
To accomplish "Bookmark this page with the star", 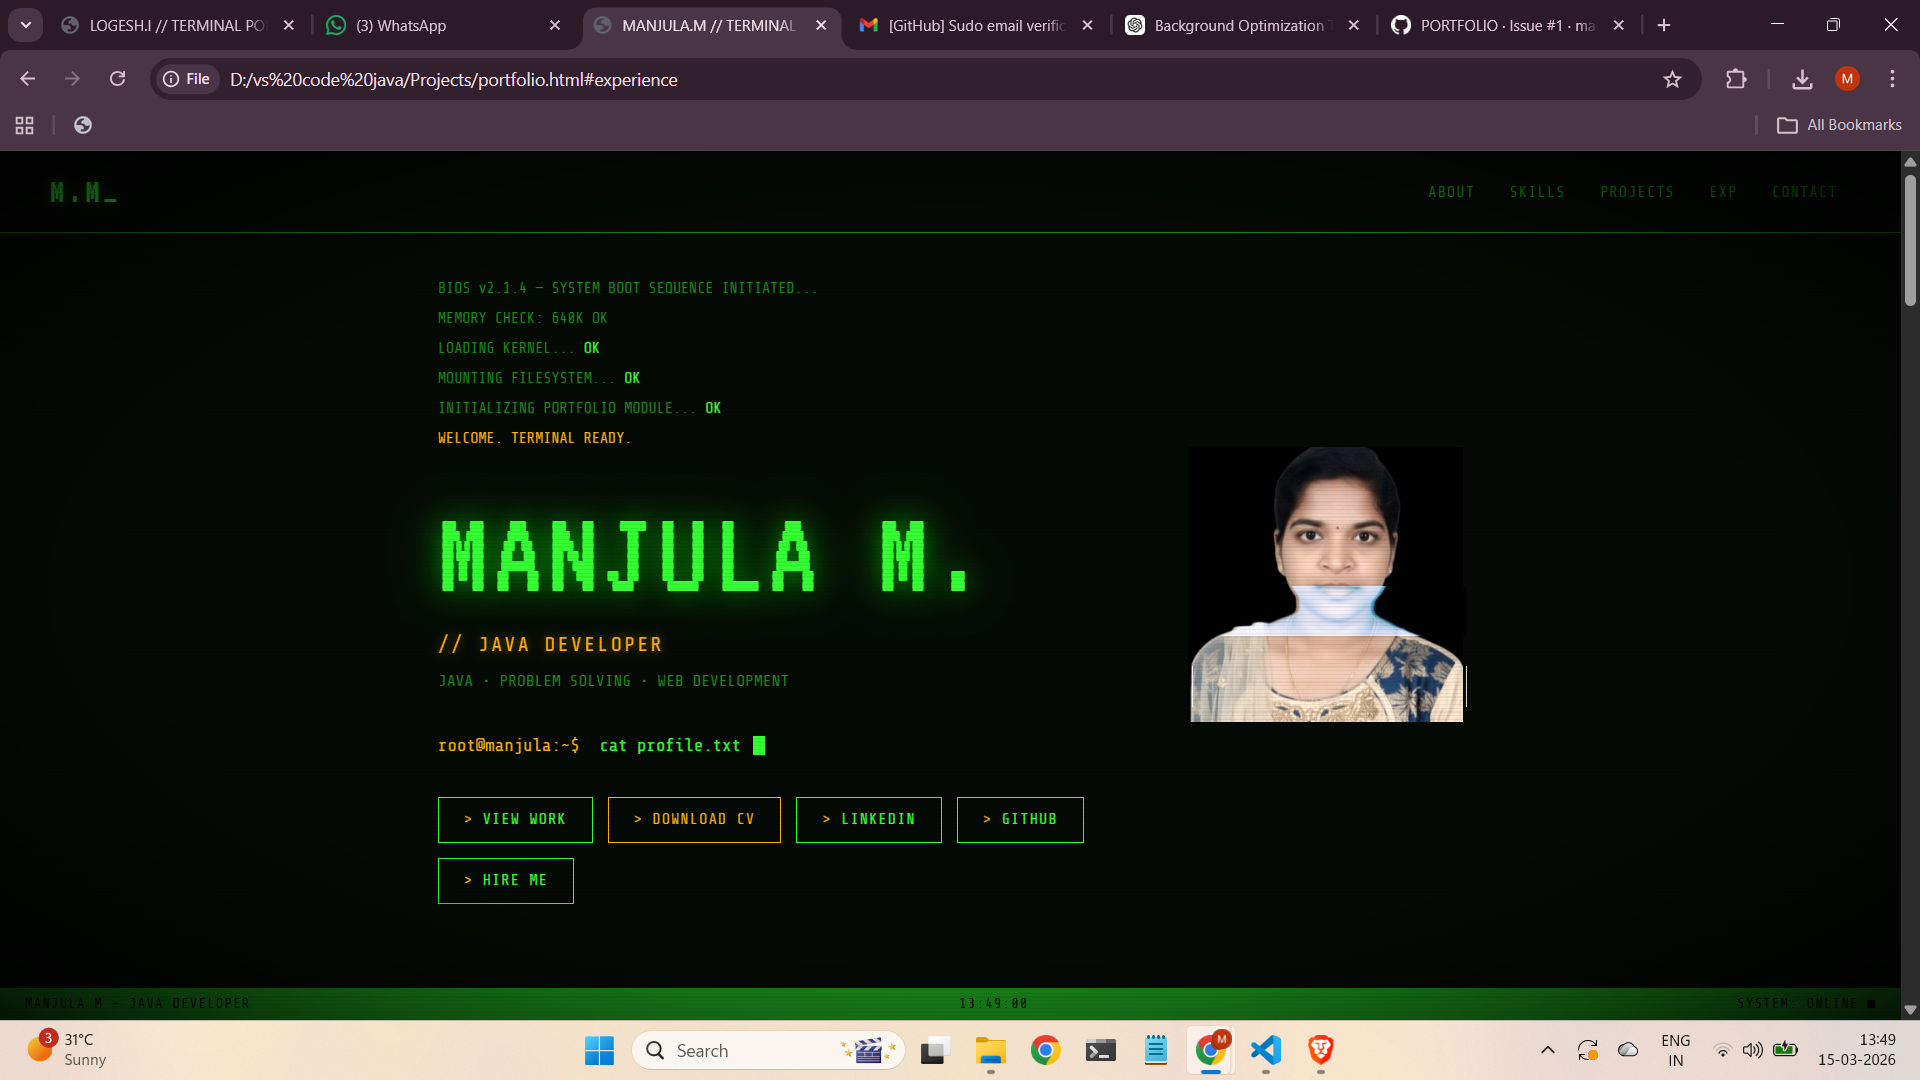I will [x=1672, y=79].
